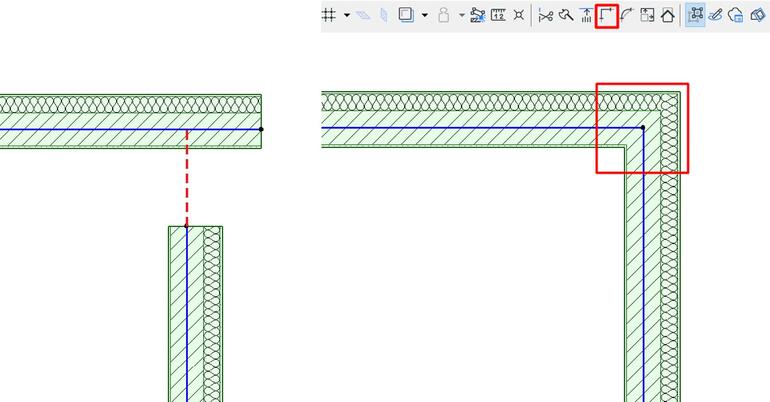Select the Intersect corner tool

[606, 16]
